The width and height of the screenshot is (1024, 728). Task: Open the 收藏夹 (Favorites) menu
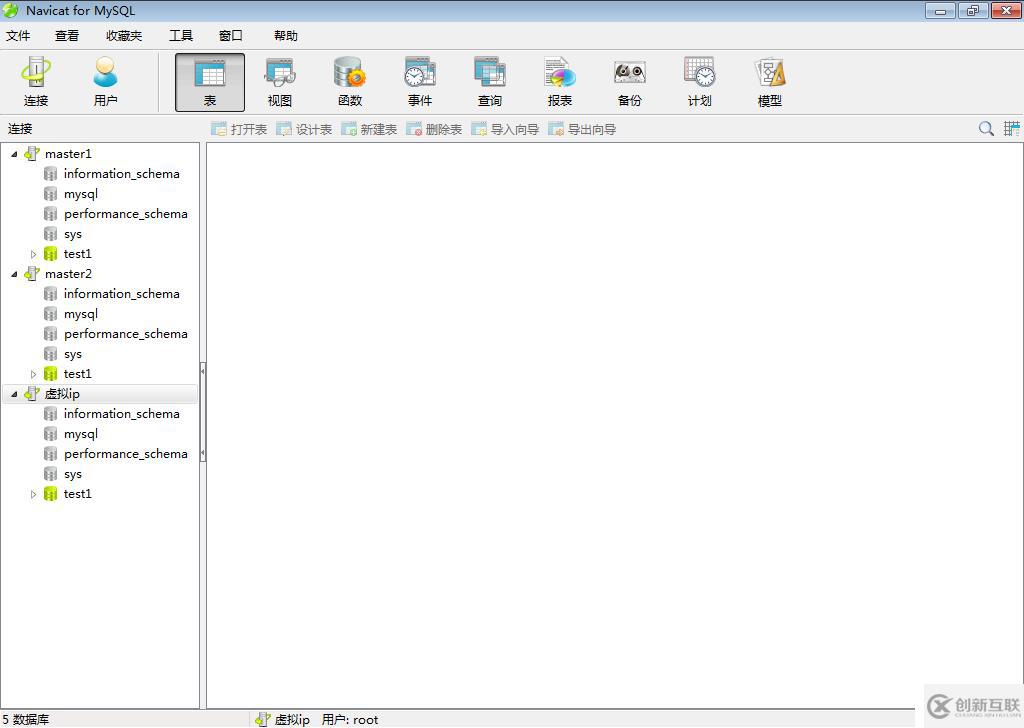coord(124,36)
